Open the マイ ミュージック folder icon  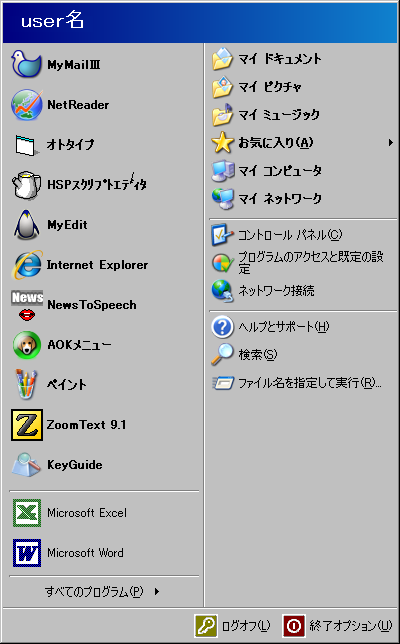(223, 115)
